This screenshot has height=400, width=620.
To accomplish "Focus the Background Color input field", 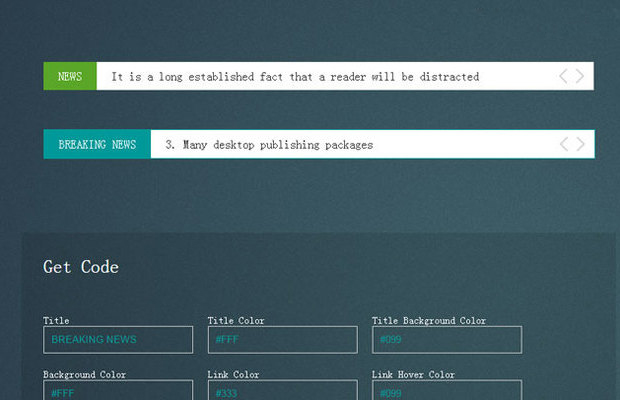I will point(118,391).
